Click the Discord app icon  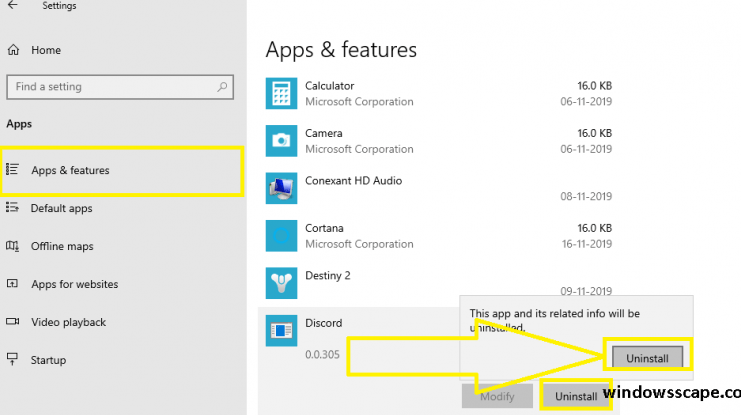pos(281,330)
